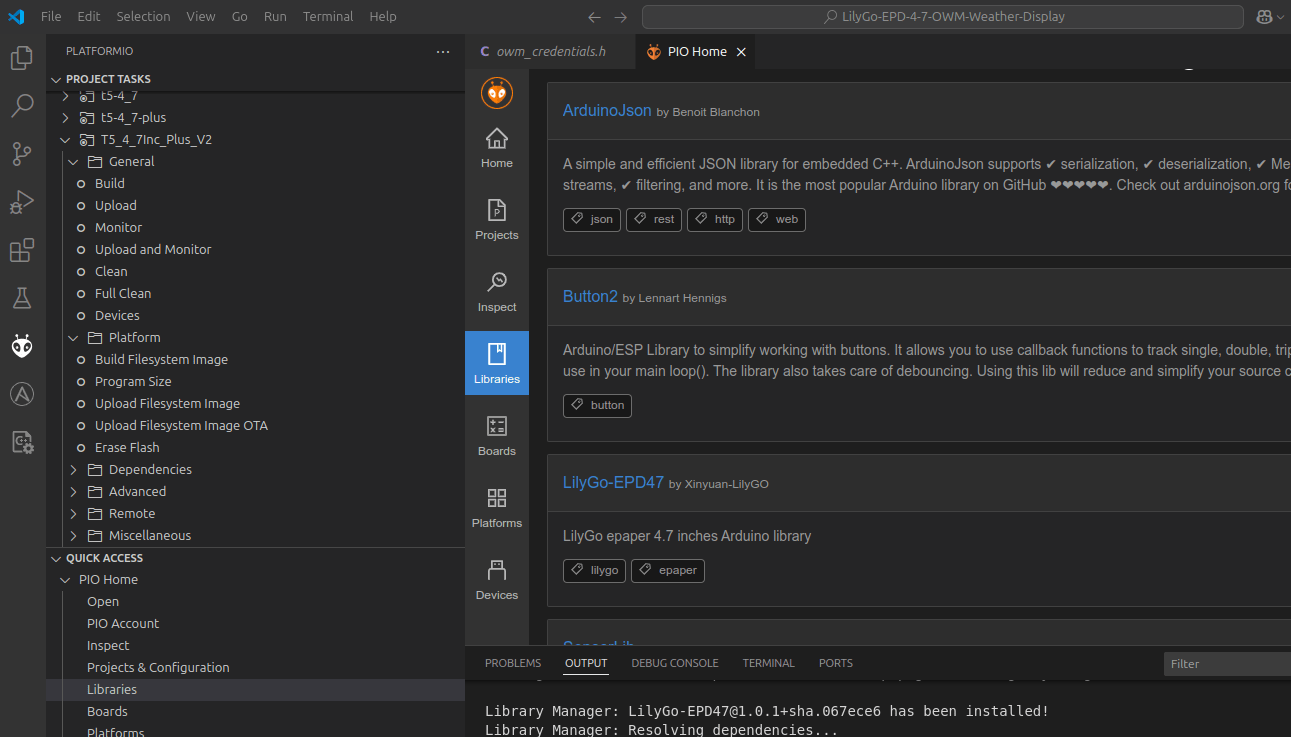
Task: Click the json tag button
Action: (x=592, y=220)
